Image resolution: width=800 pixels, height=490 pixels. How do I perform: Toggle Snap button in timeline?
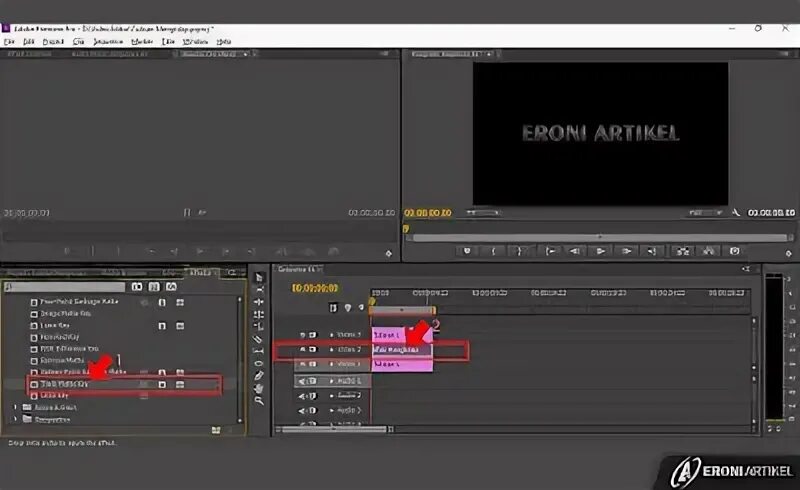pyautogui.click(x=333, y=308)
